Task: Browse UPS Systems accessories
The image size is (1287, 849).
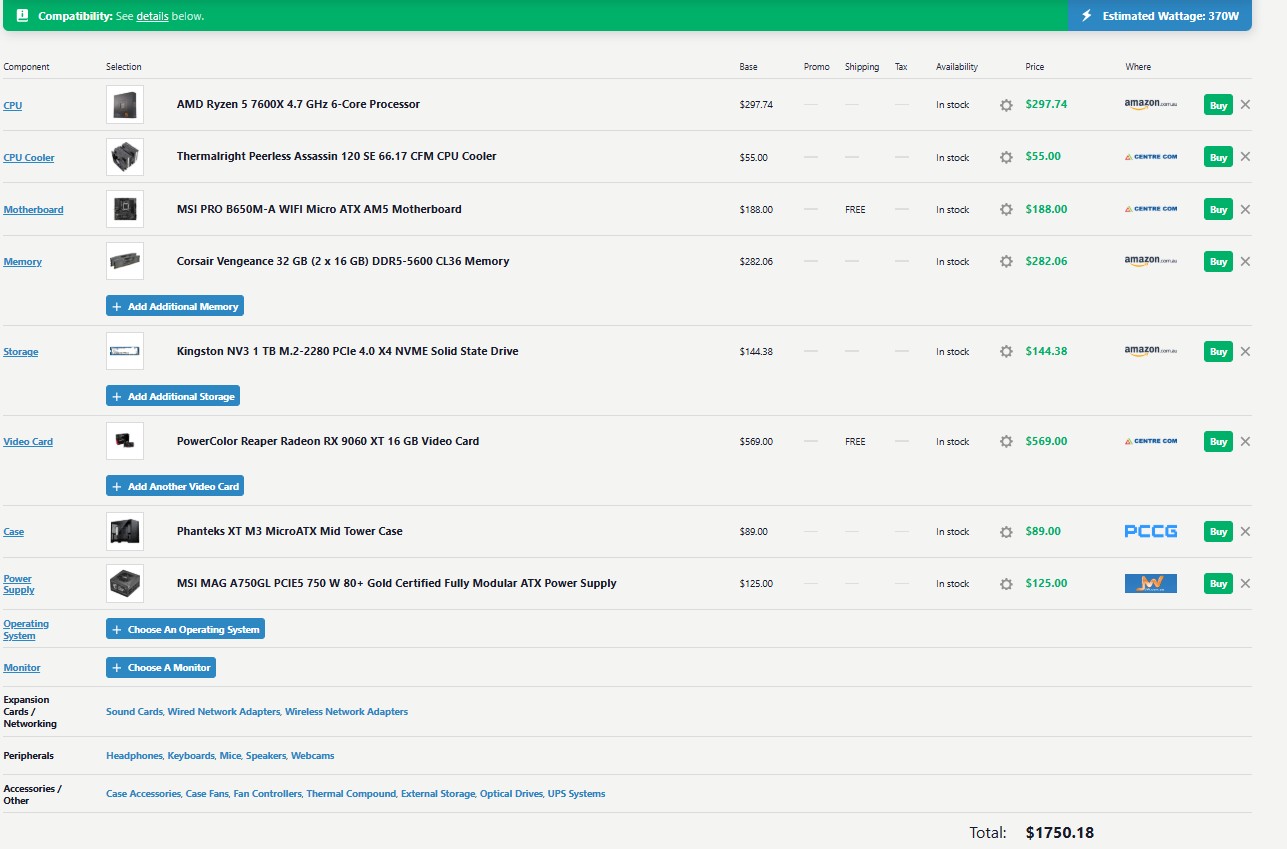Action: [577, 794]
